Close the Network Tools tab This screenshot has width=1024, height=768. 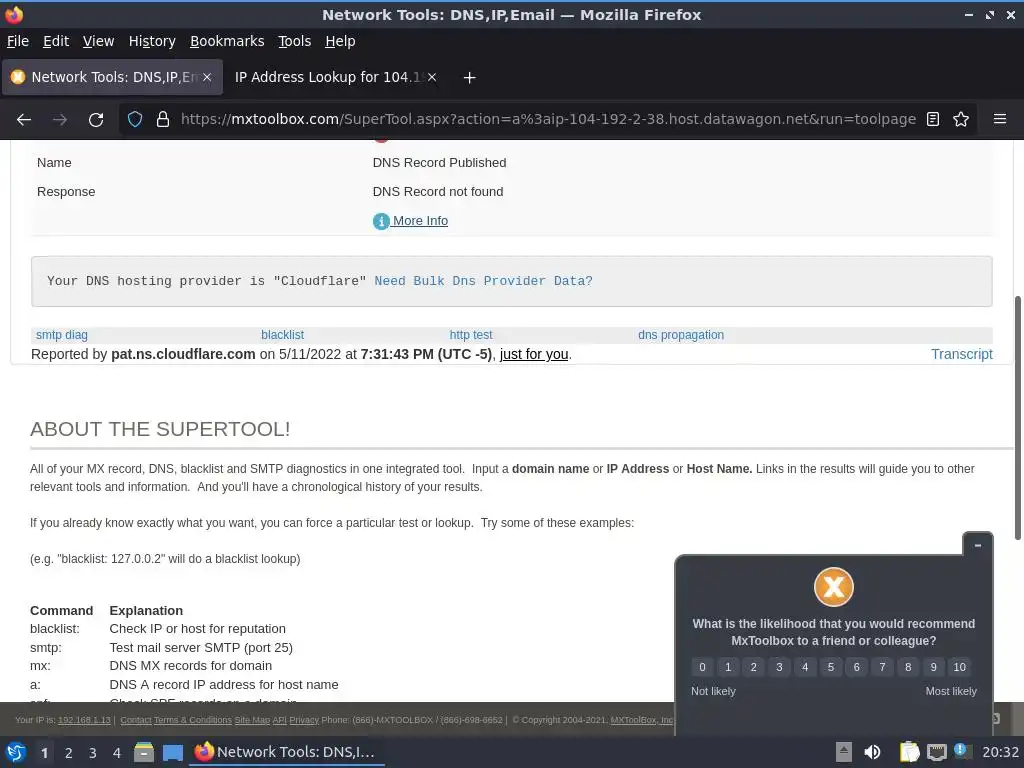tap(207, 77)
